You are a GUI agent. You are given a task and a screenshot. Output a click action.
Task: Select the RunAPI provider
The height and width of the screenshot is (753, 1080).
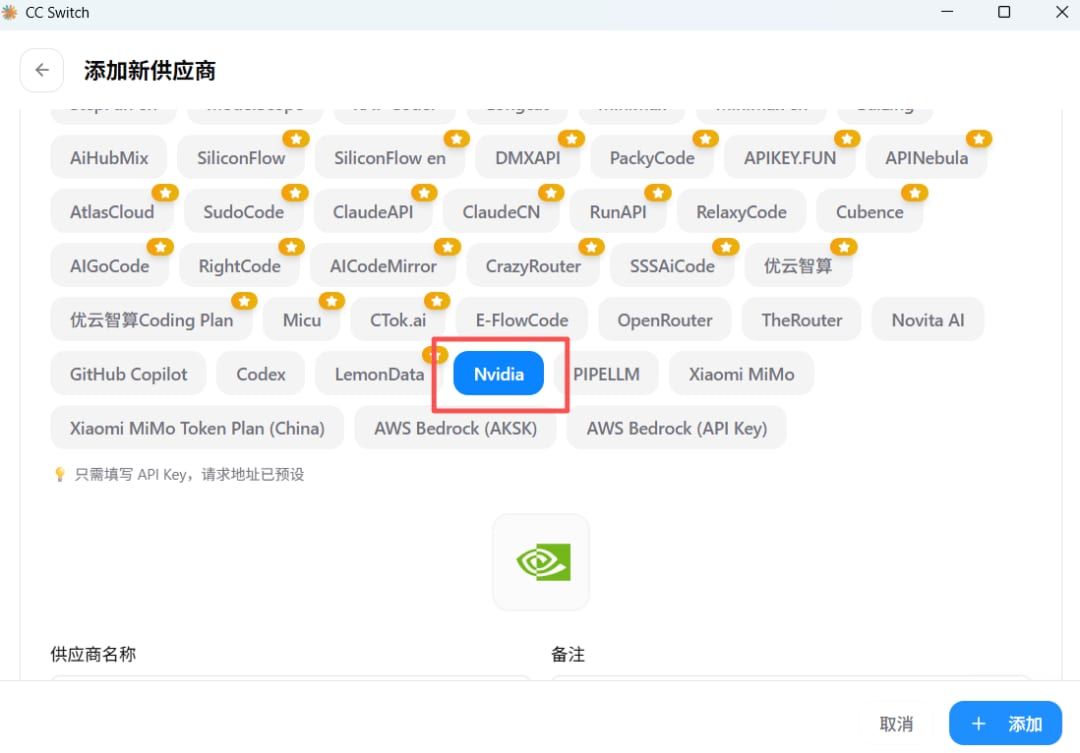pos(618,212)
